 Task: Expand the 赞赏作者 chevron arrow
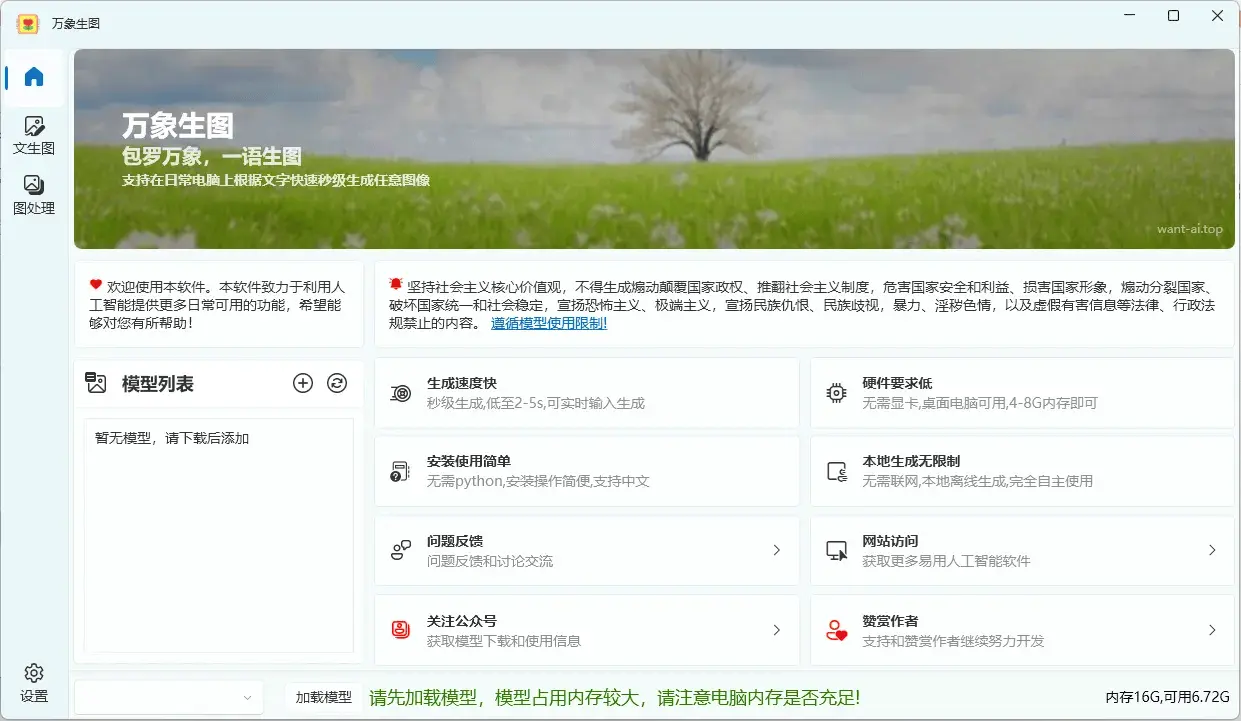[x=1212, y=630]
